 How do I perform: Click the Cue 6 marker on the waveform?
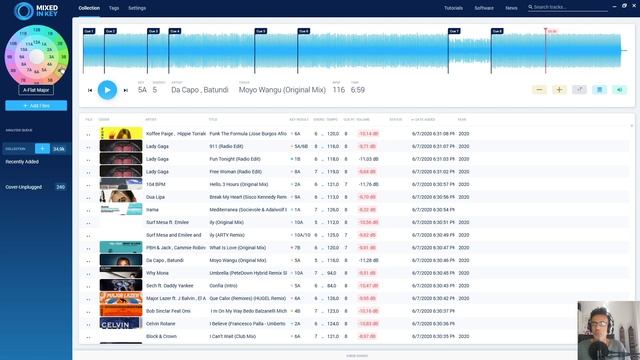click(x=303, y=31)
